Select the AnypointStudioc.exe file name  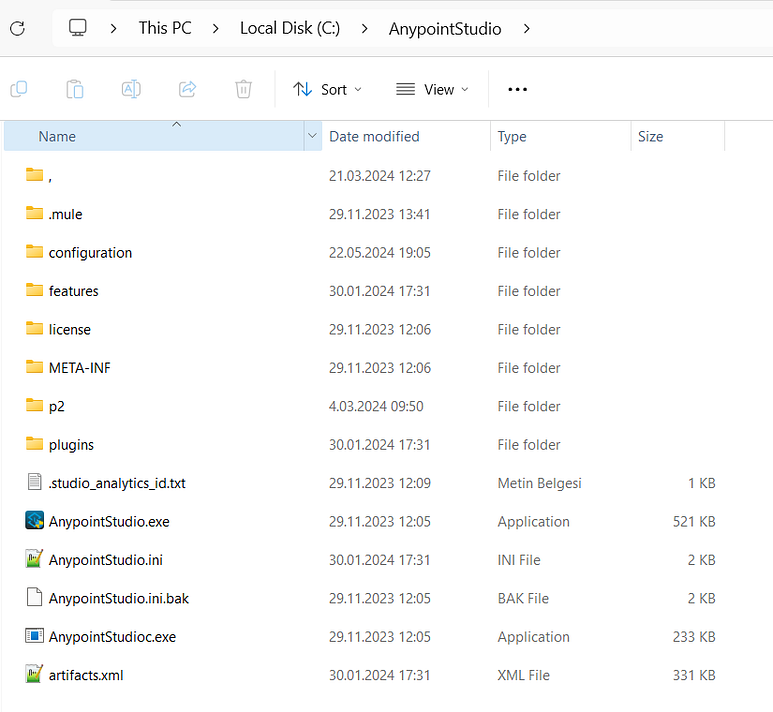(112, 637)
